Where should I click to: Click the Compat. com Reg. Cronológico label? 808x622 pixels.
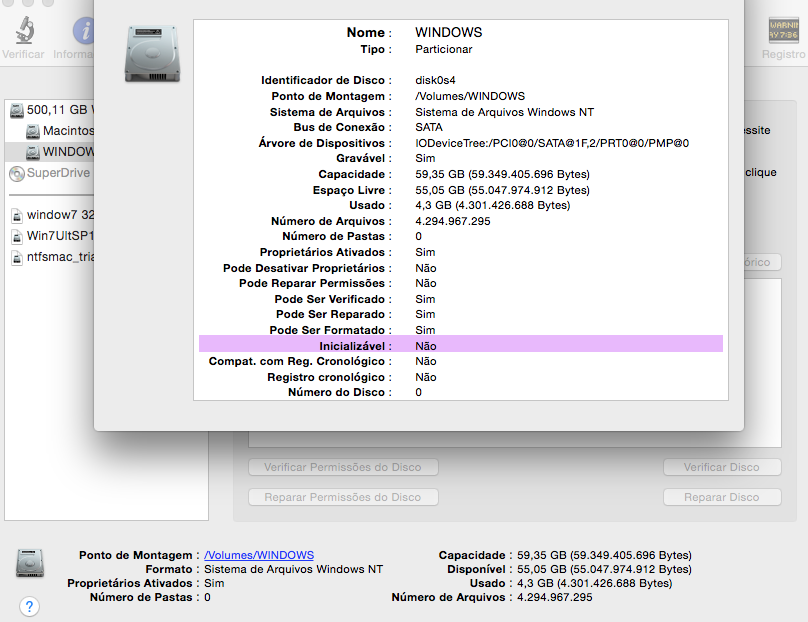[297, 361]
